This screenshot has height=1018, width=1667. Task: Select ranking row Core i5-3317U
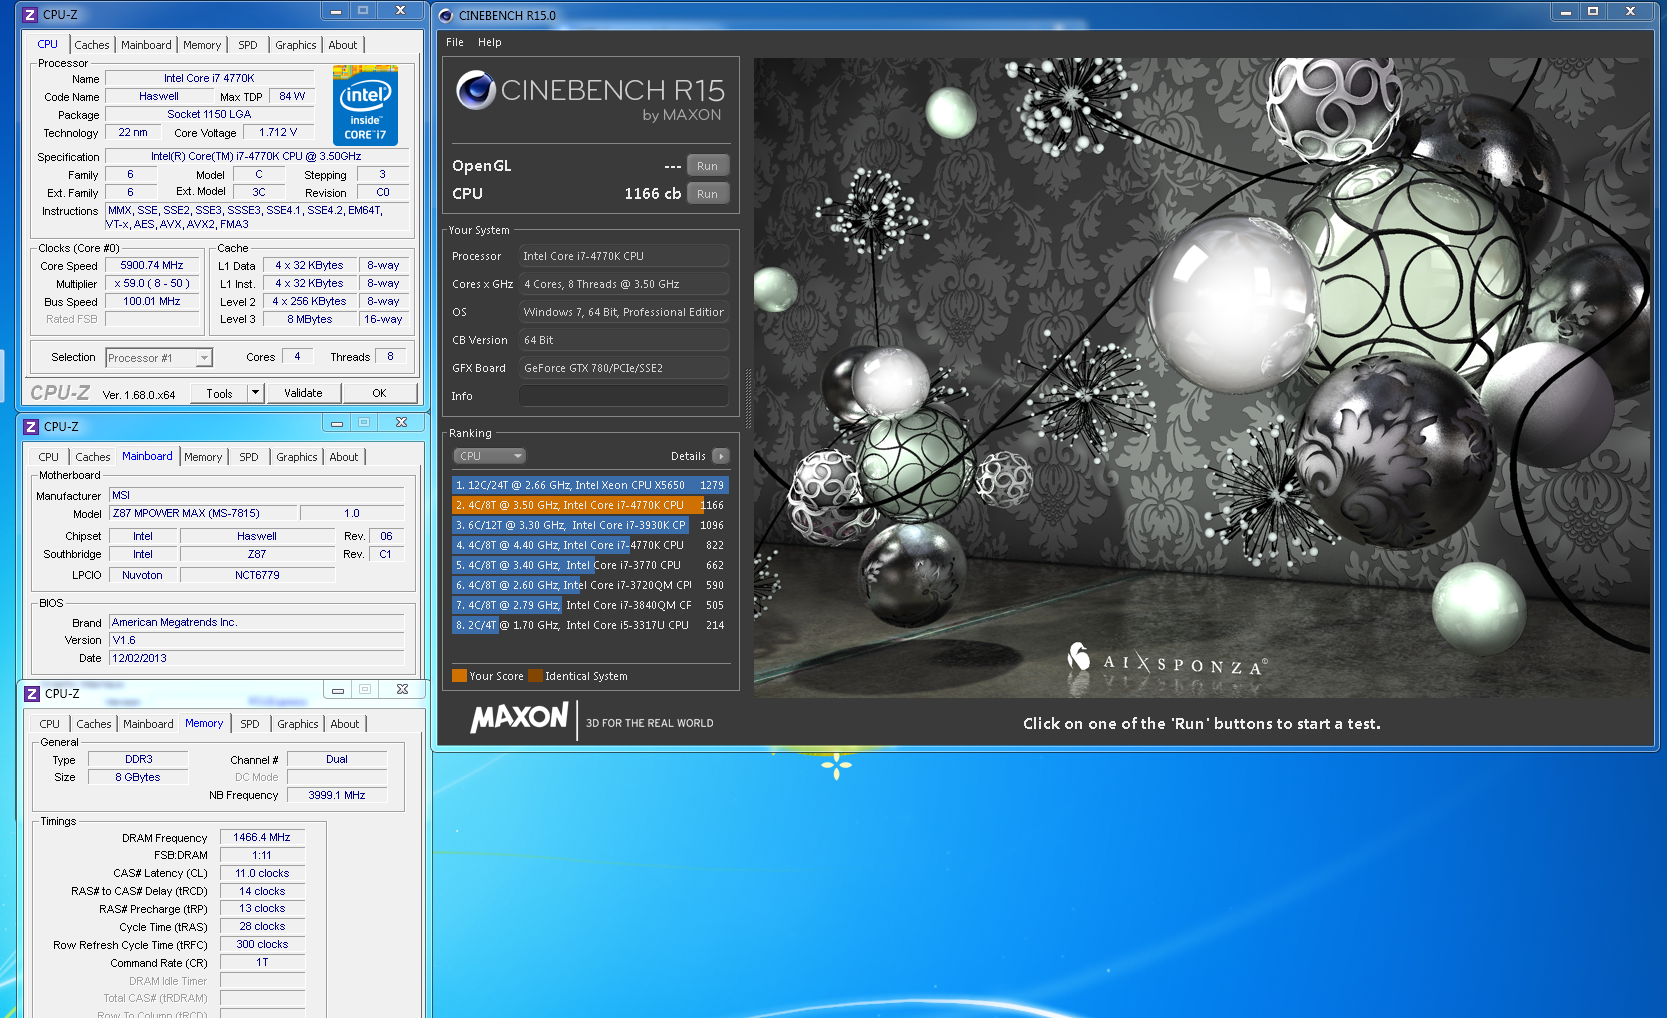coord(590,625)
